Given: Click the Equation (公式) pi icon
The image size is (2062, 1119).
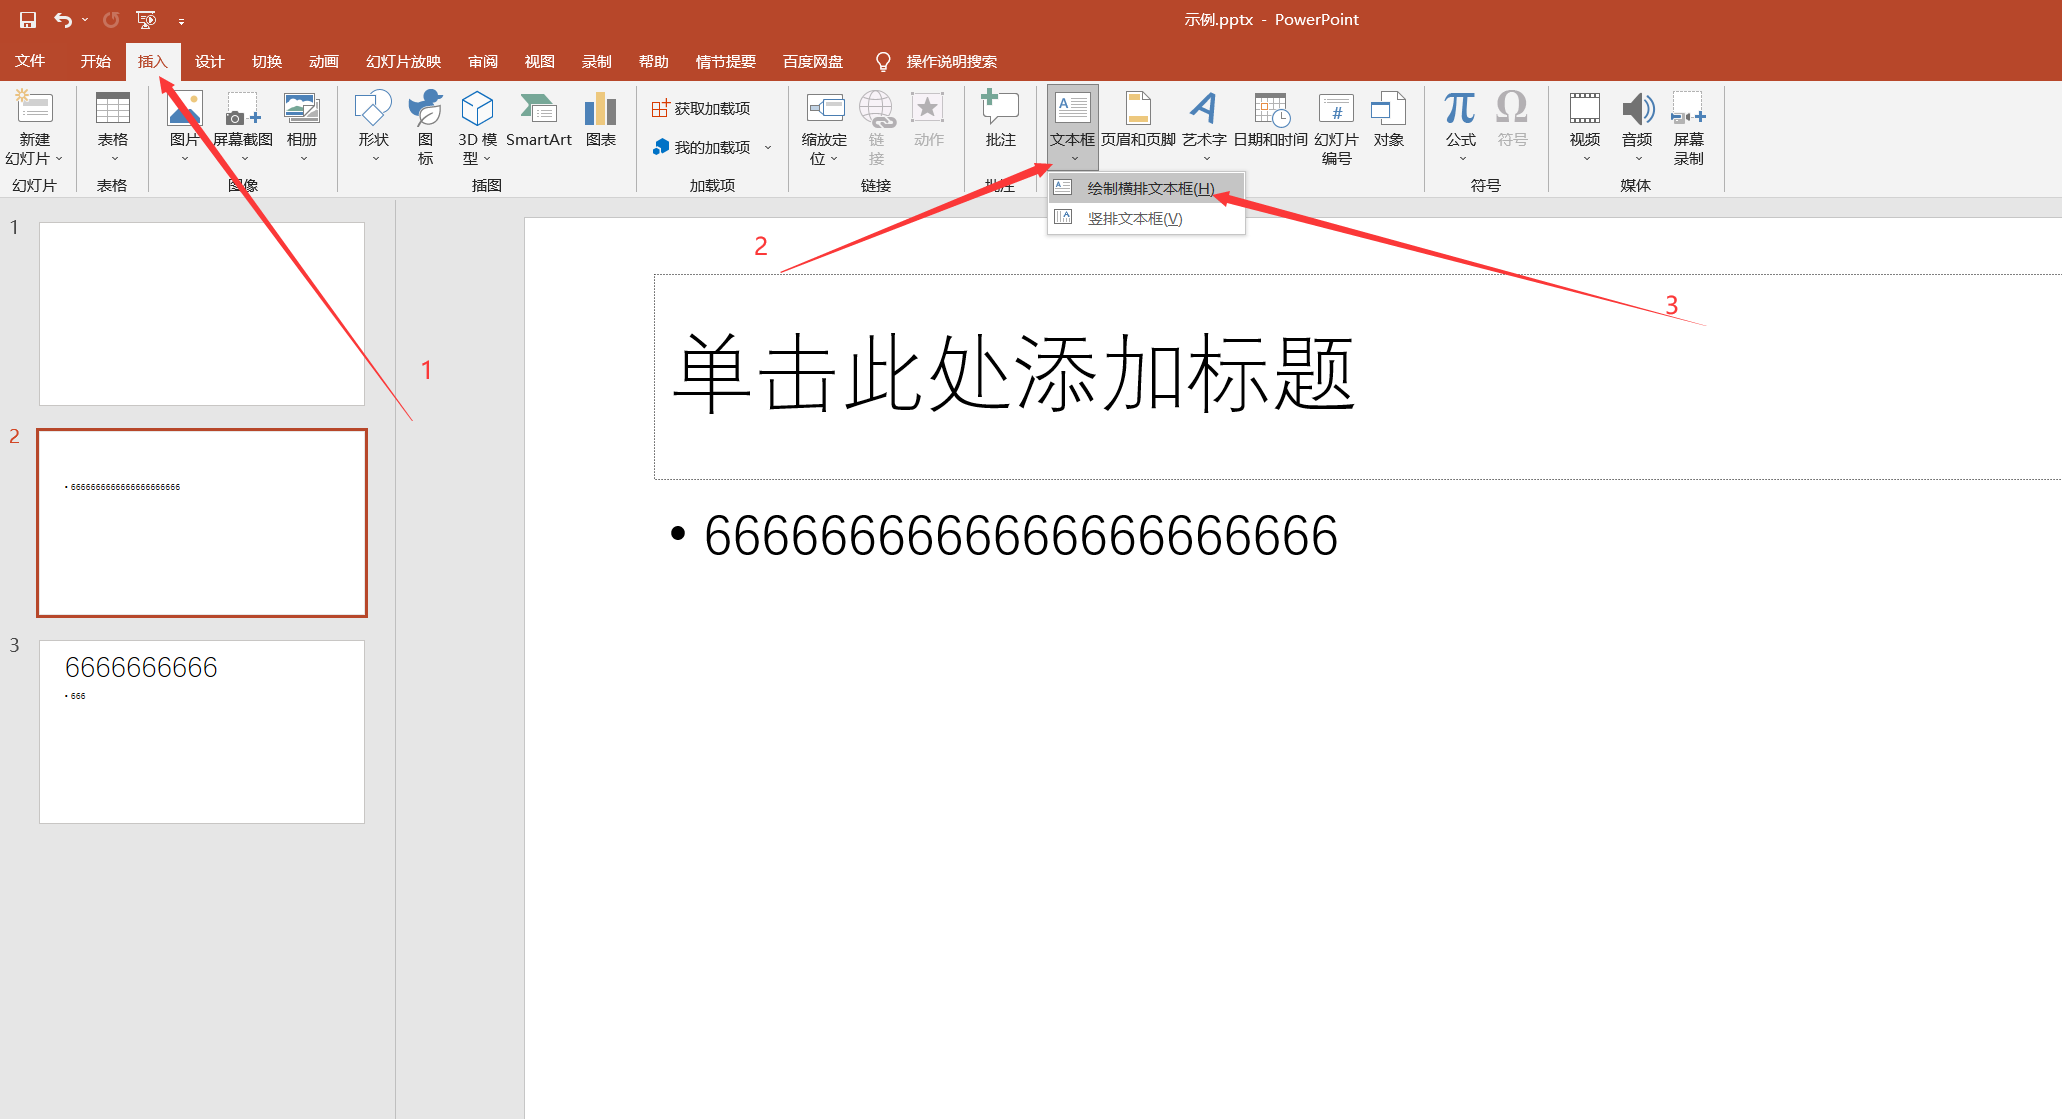Looking at the screenshot, I should click(x=1460, y=110).
